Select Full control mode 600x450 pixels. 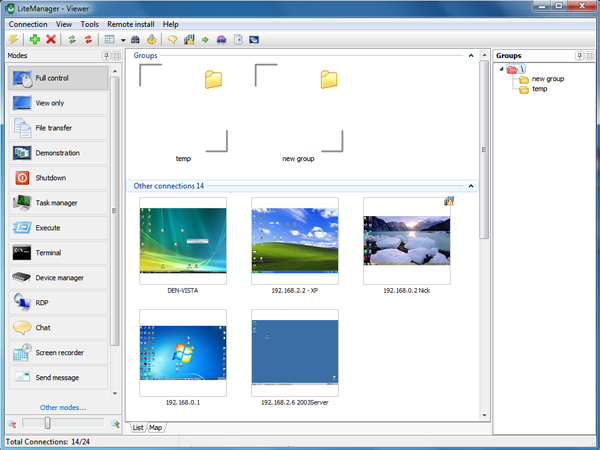pyautogui.click(x=59, y=78)
